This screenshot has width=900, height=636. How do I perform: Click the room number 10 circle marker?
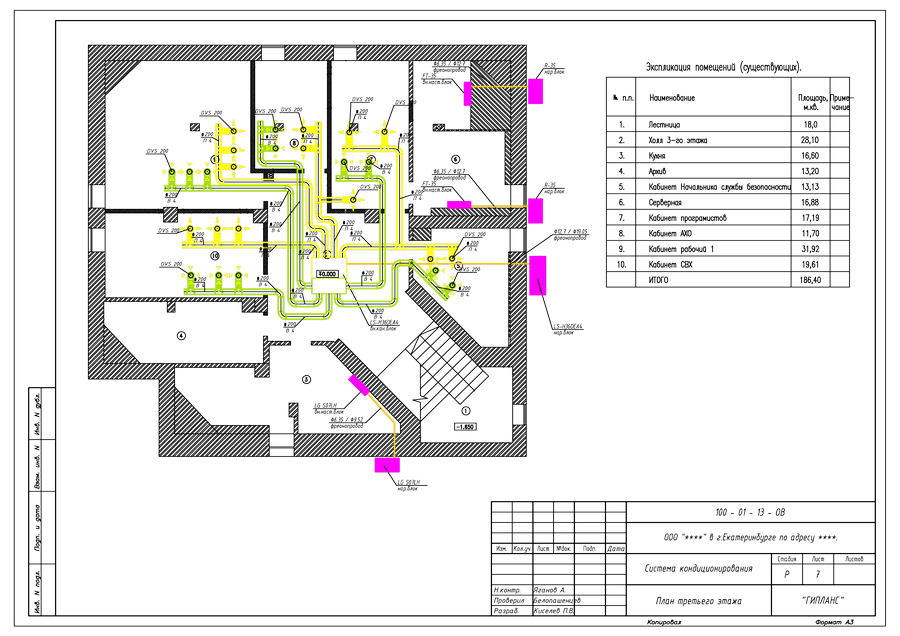tap(214, 256)
